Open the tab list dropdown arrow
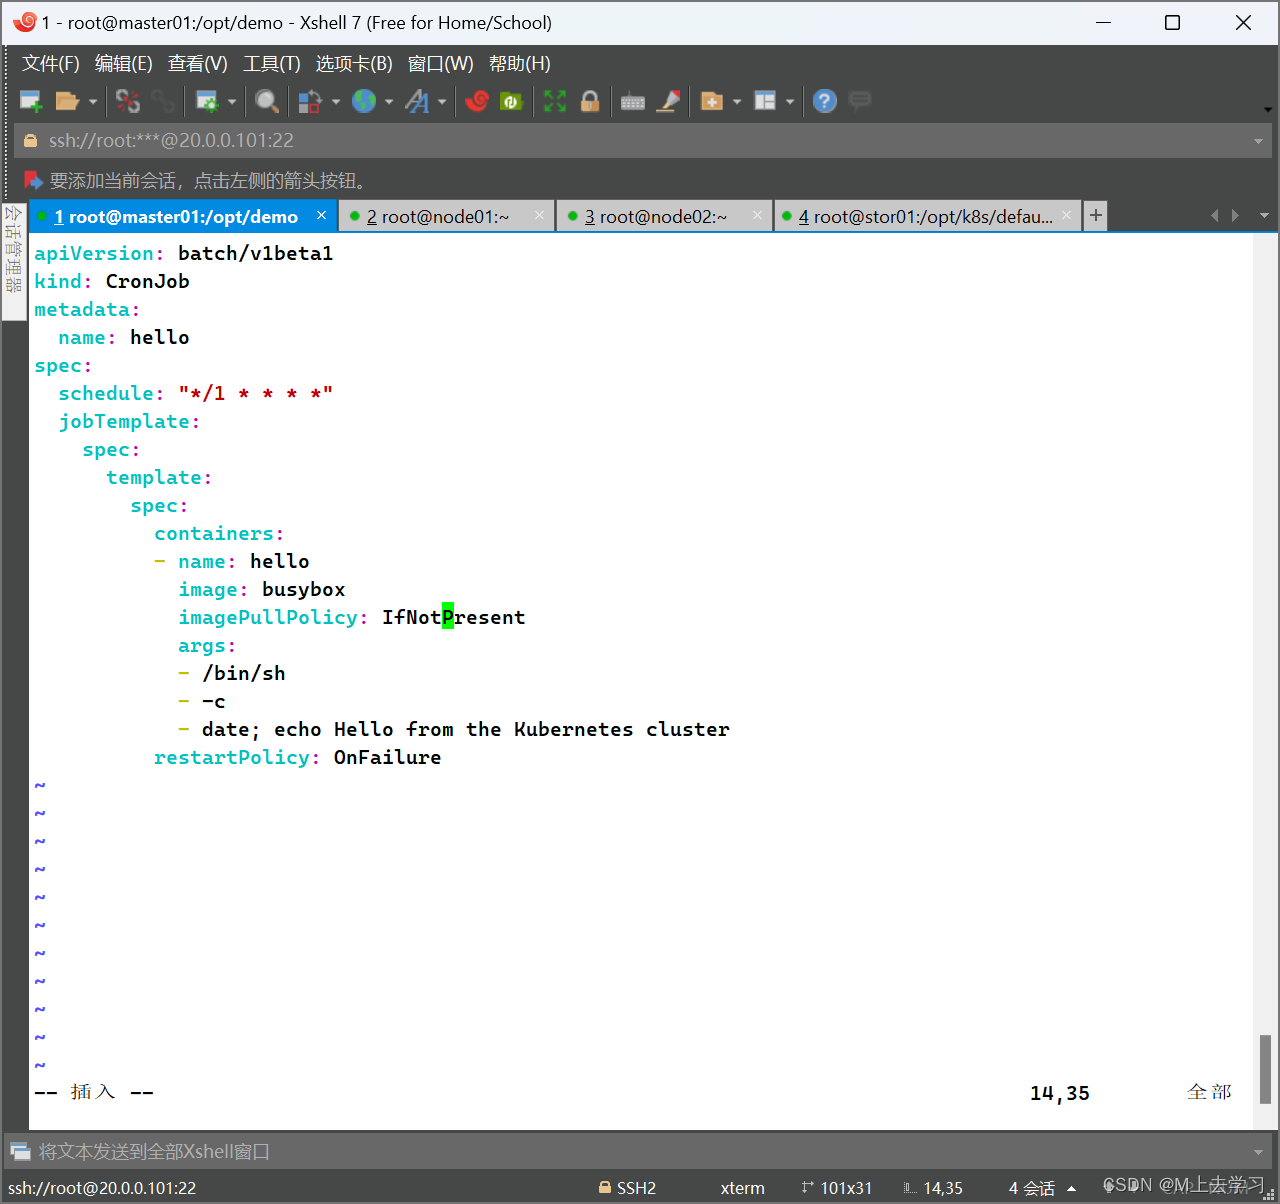 click(1264, 216)
